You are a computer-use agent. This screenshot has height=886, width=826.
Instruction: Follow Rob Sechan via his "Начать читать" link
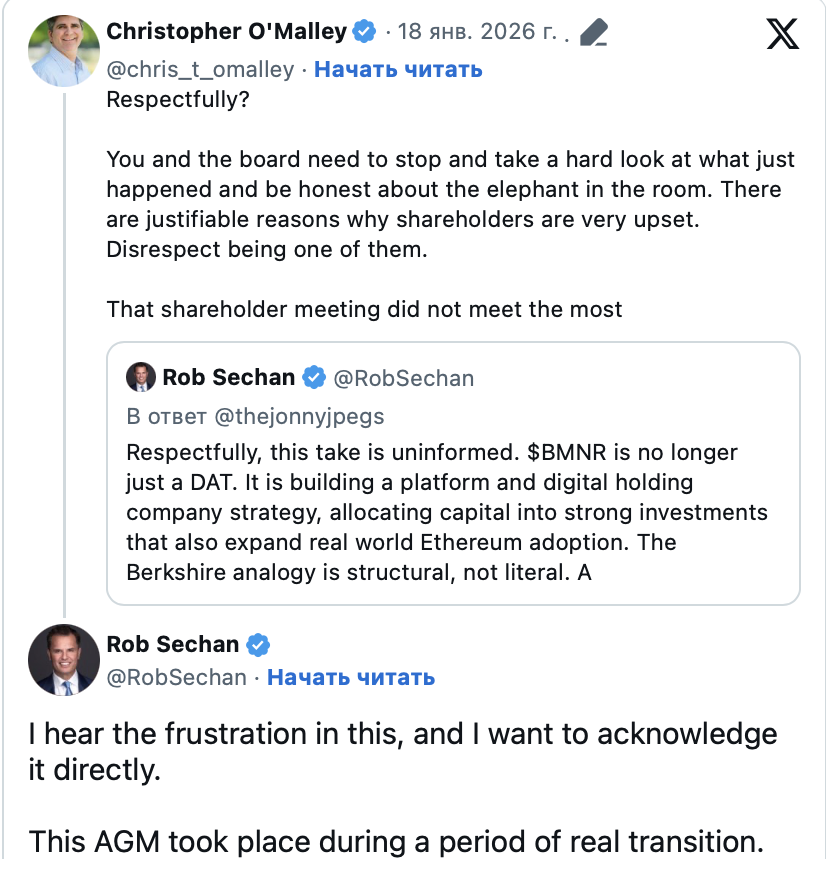(x=351, y=677)
